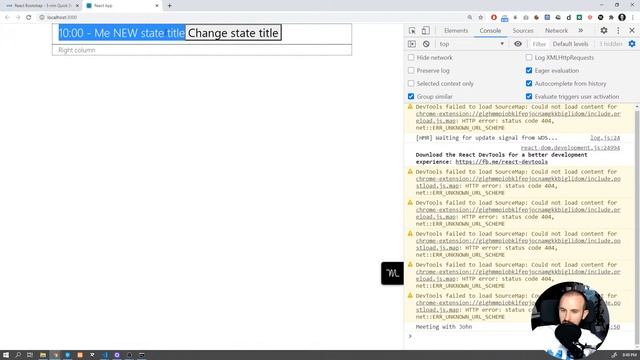Click the 10:00 - Me NEW state title text

(122, 33)
